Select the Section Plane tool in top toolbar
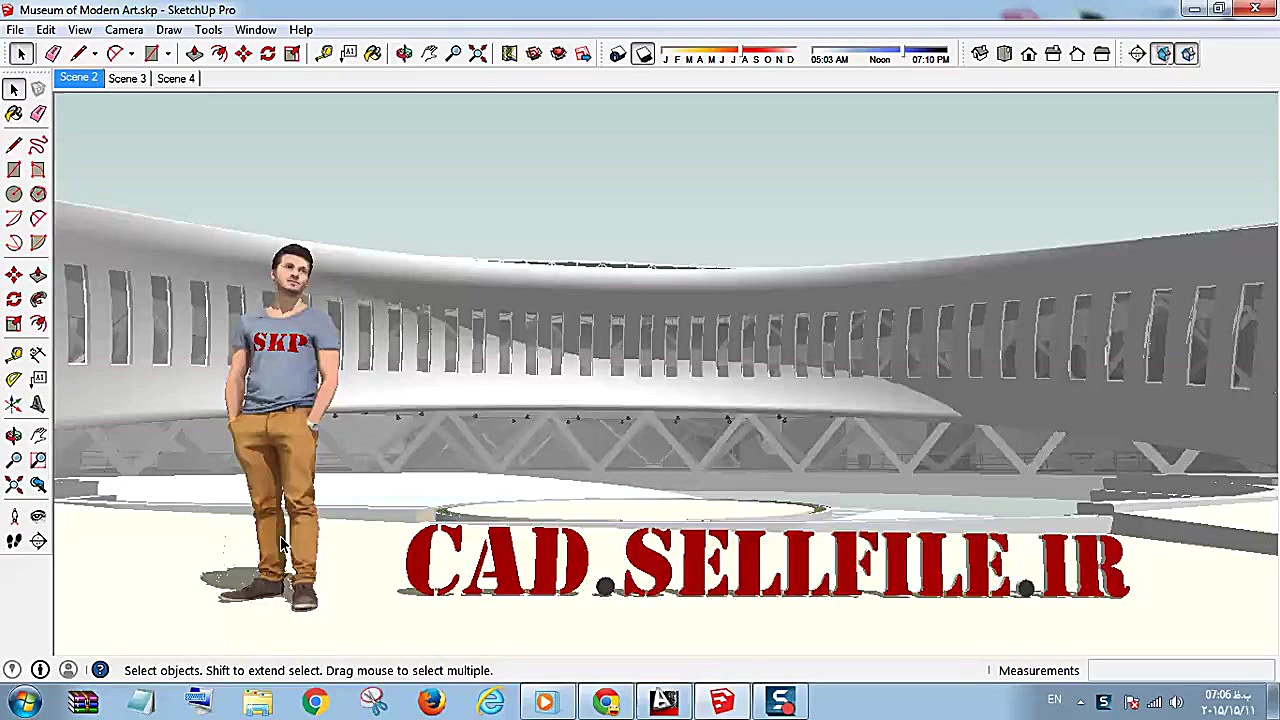1280x720 pixels. point(1137,54)
